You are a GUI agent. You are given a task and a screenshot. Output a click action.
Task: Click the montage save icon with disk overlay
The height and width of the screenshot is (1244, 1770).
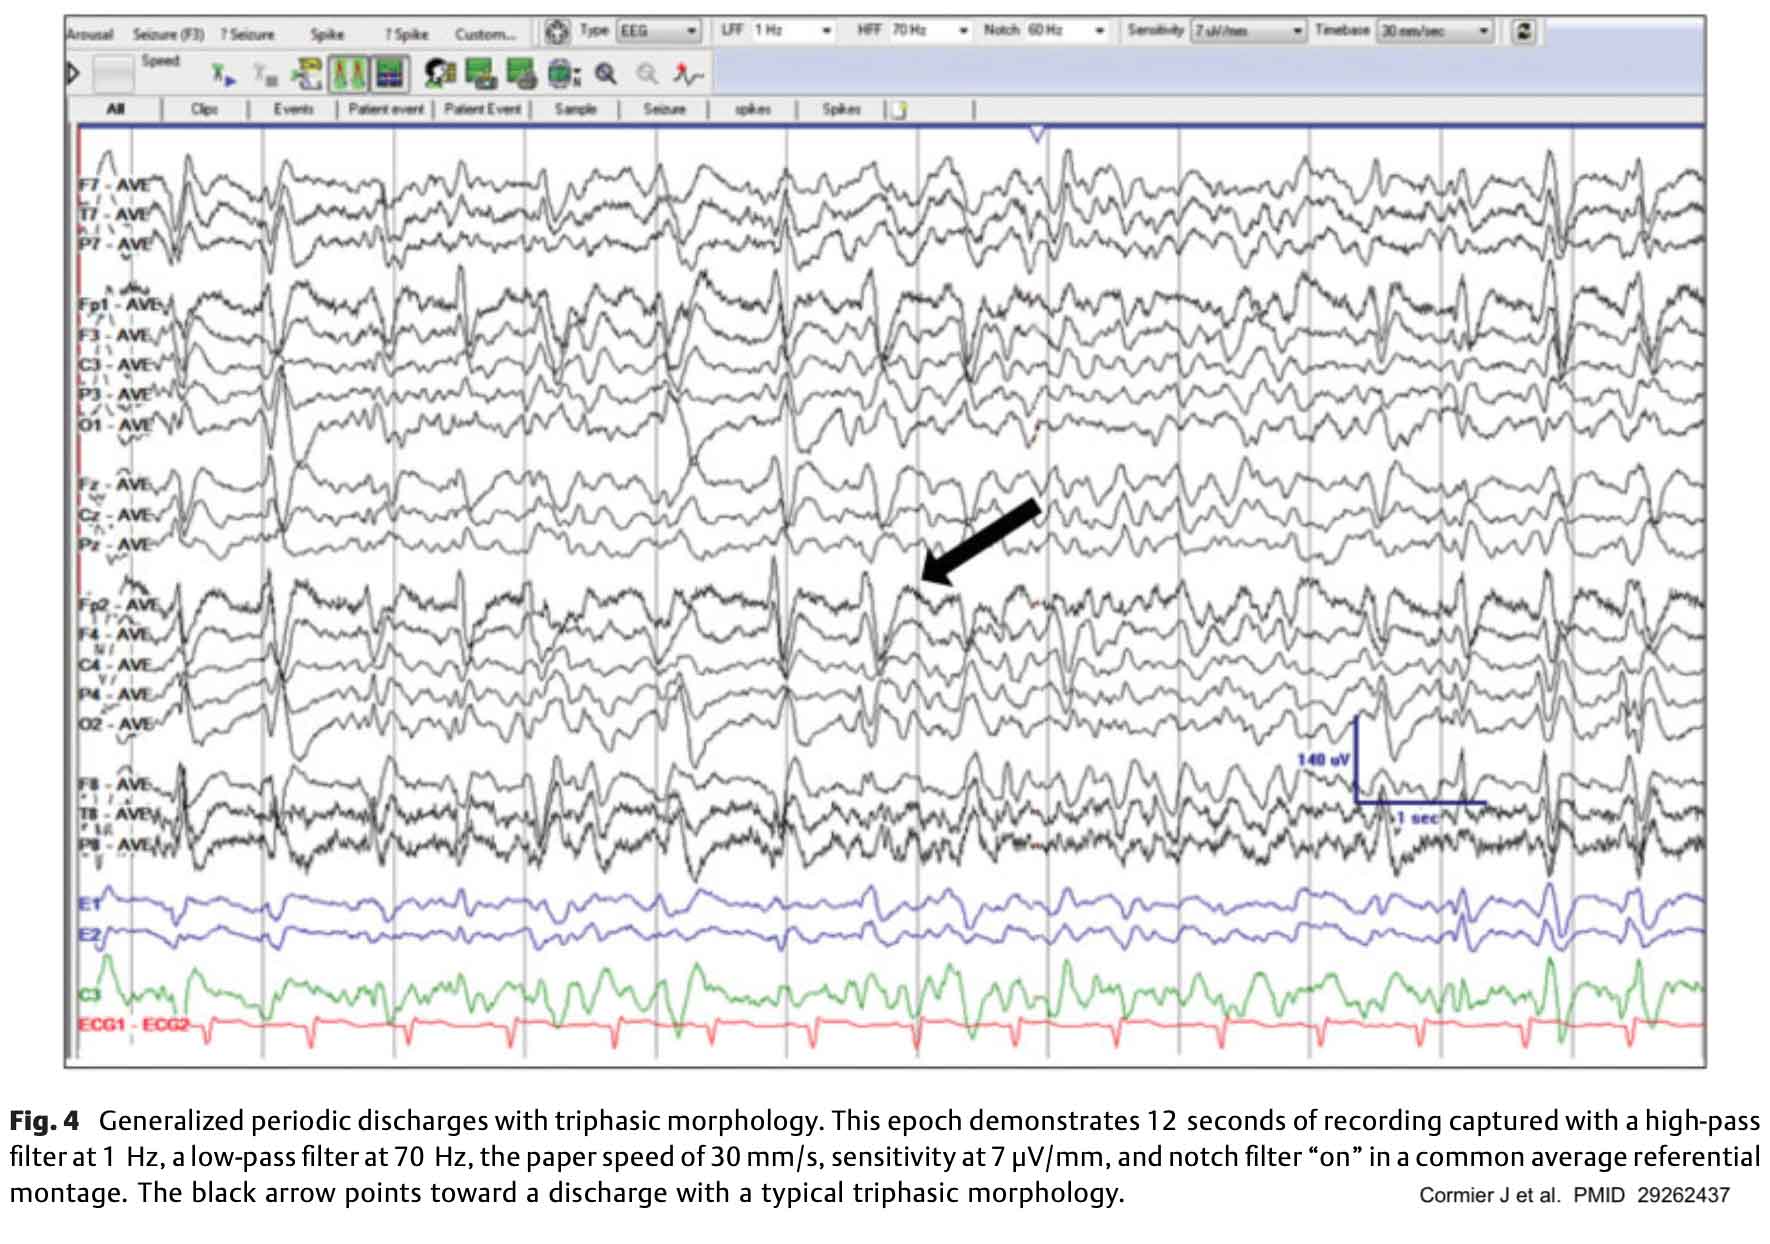pyautogui.click(x=478, y=73)
